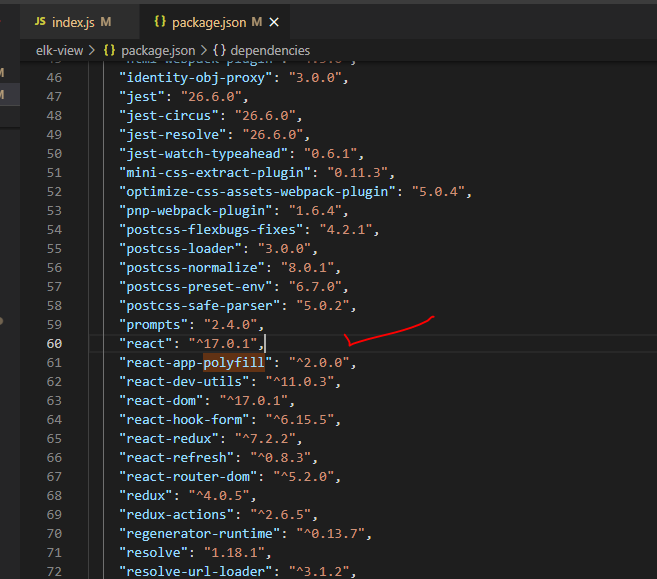Click the braces icon before breadcrumb dependencies
Viewport: 657px width, 579px height.
[219, 51]
